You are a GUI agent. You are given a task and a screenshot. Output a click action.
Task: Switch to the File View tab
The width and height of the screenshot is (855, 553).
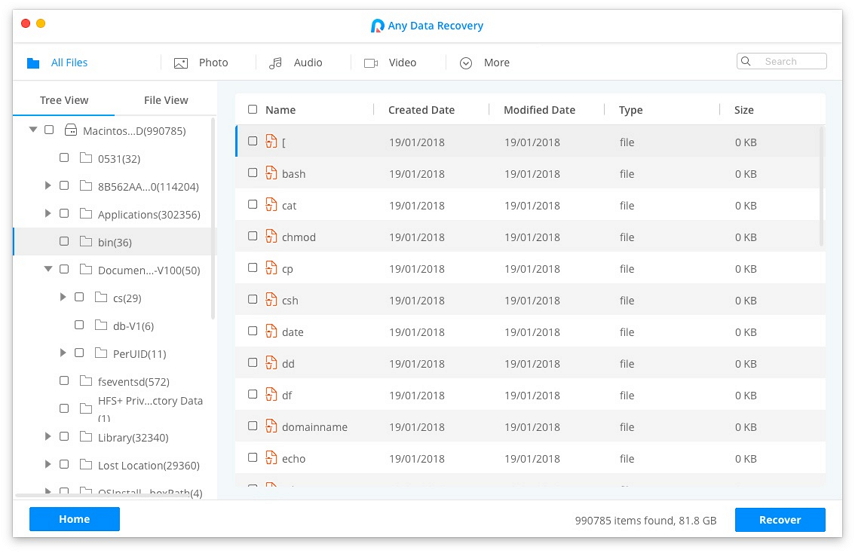166,100
